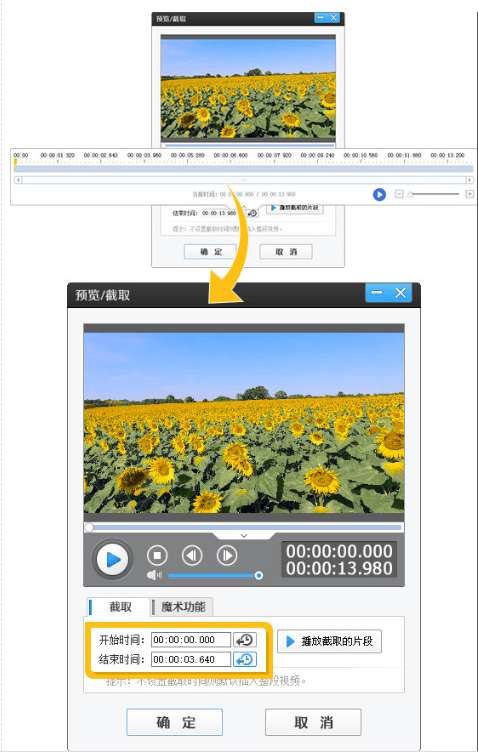Click timeline zoom-in plus icon

[x=469, y=194]
